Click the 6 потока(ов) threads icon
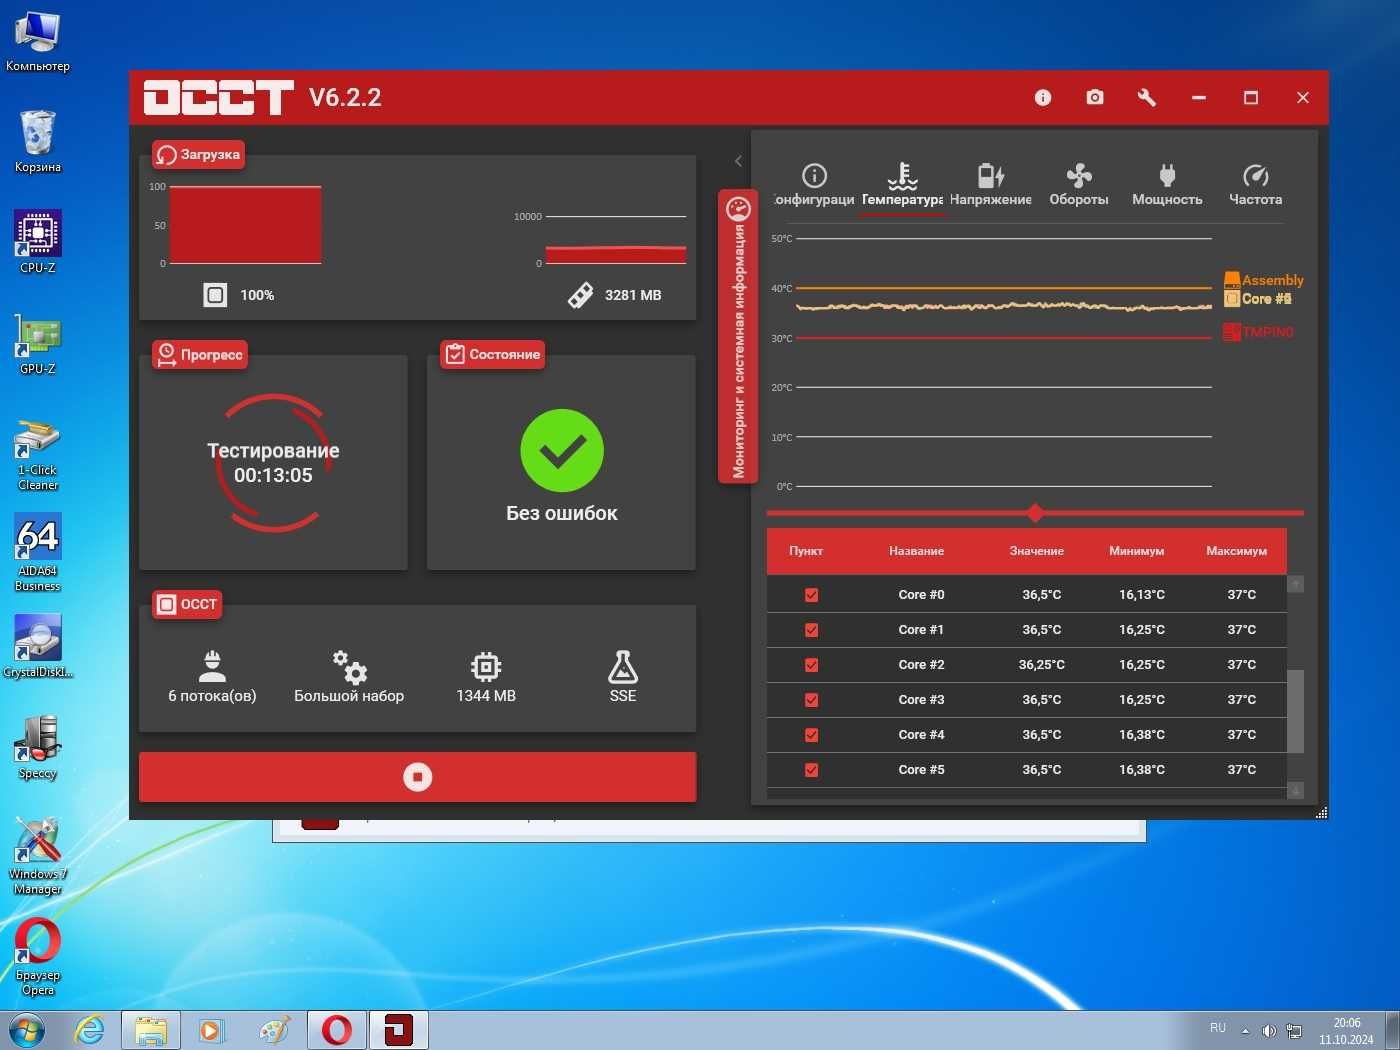Screen dimensions: 1400x1050 click(212, 666)
